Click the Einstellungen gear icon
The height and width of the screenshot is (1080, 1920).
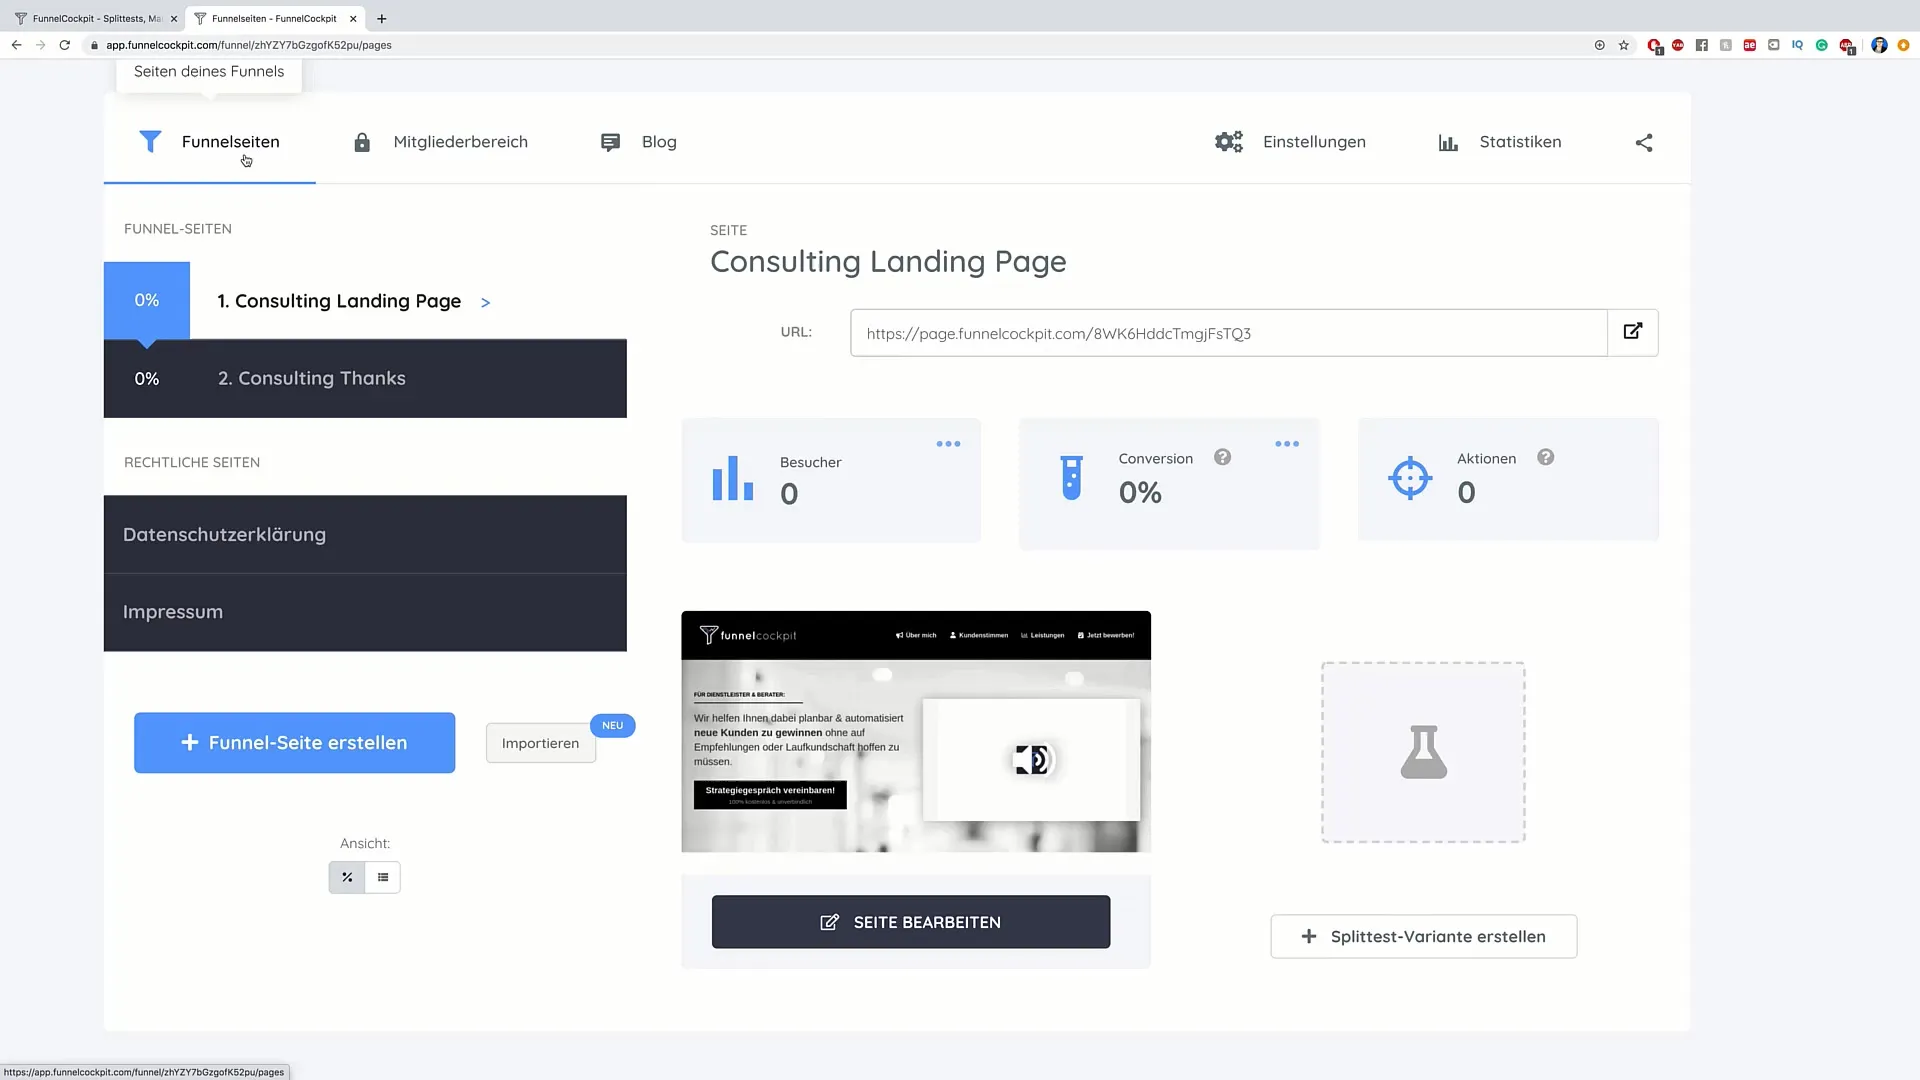point(1228,141)
